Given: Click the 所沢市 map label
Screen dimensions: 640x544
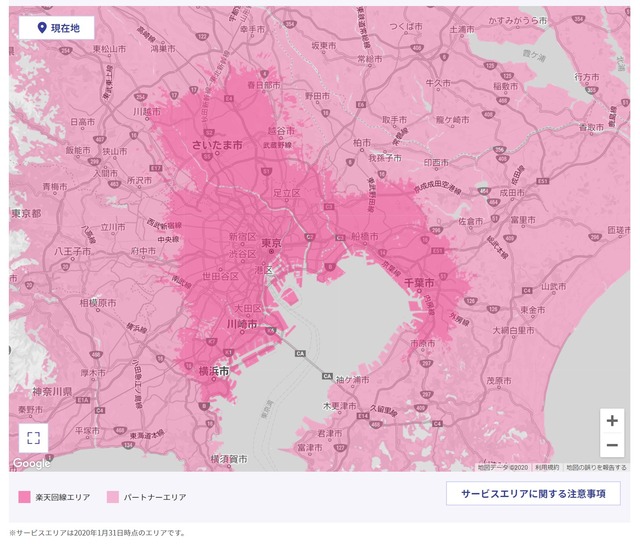Looking at the screenshot, I should coord(140,180).
